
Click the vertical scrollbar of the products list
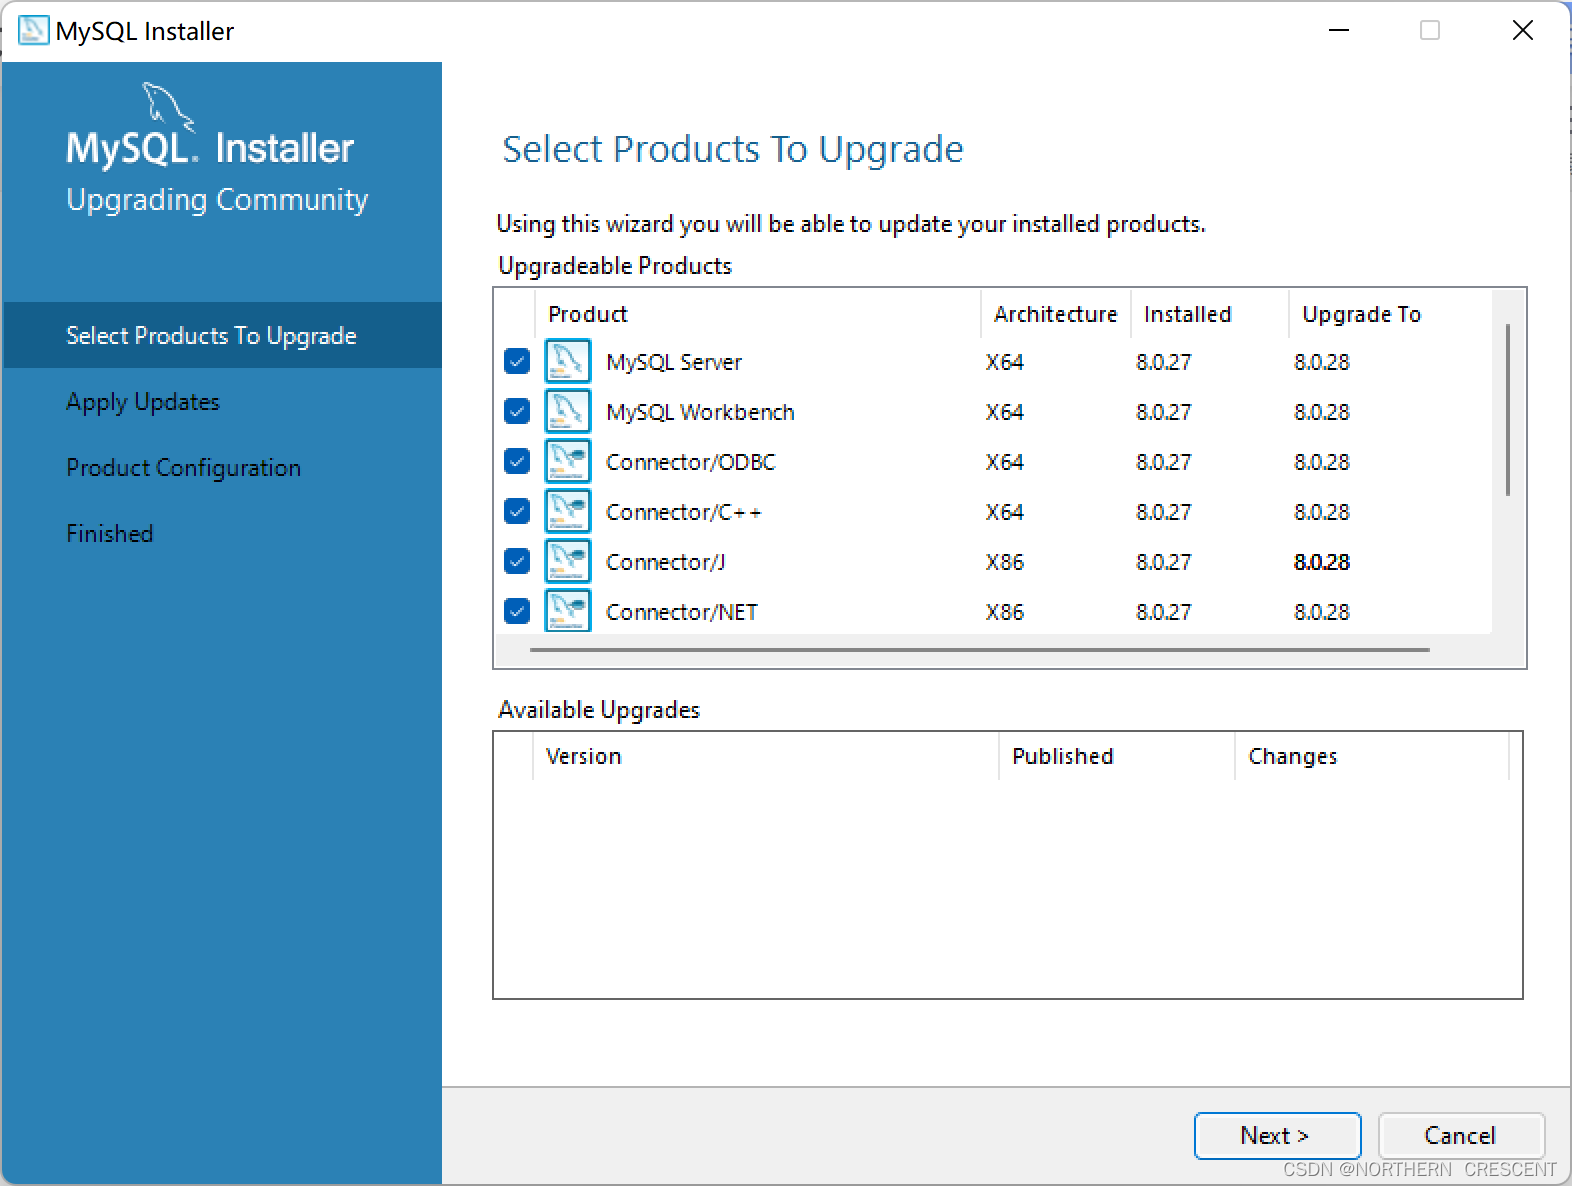tap(1508, 410)
